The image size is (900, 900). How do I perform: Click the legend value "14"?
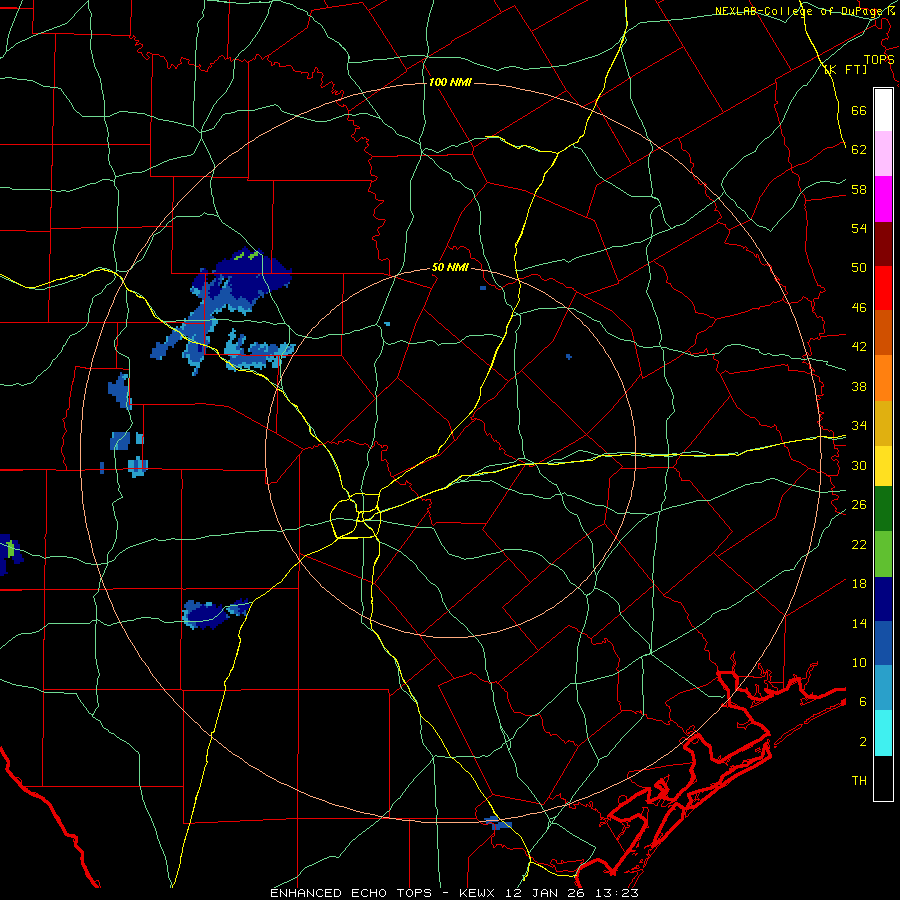click(x=859, y=623)
